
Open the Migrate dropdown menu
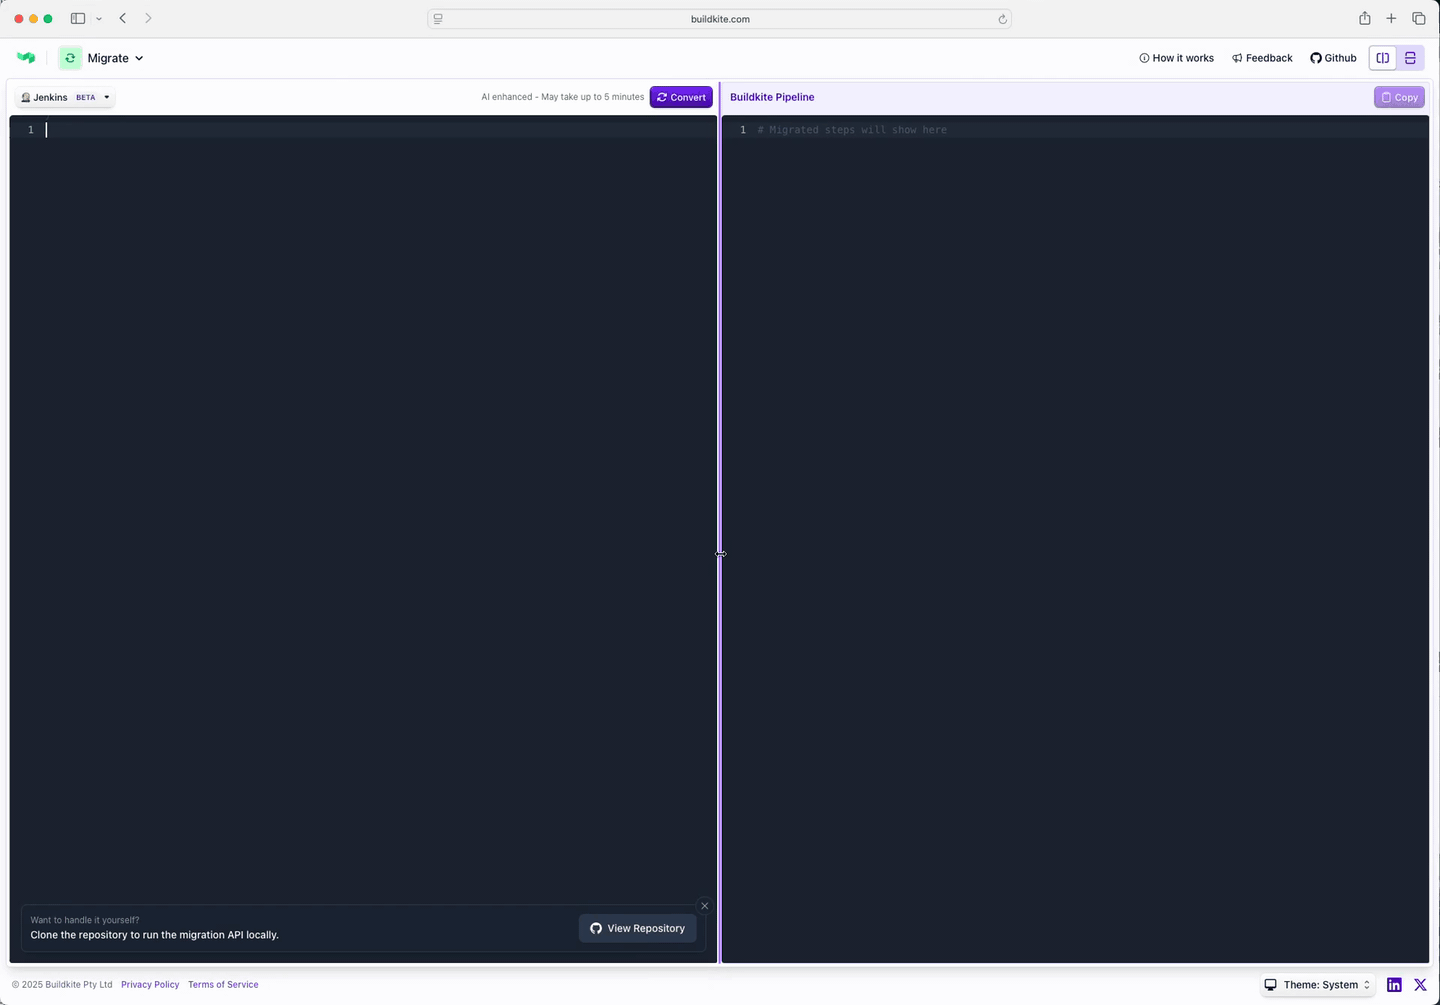click(115, 58)
